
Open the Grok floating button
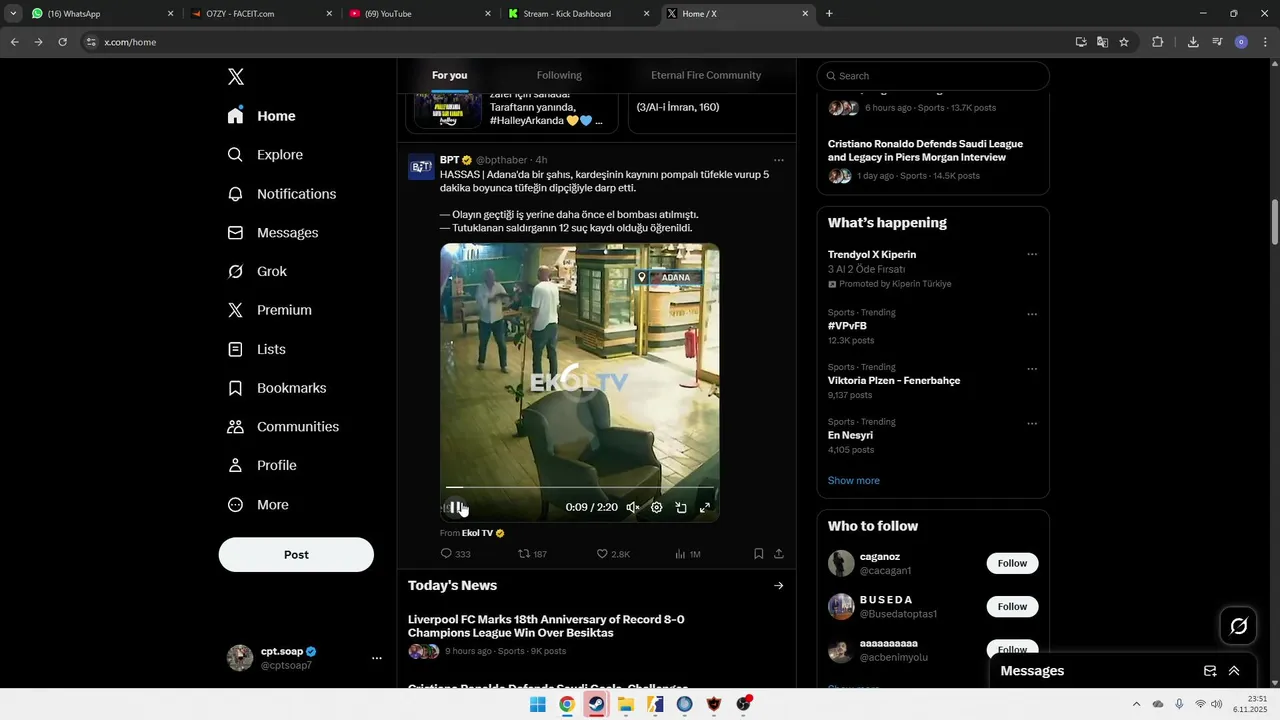pos(1239,626)
